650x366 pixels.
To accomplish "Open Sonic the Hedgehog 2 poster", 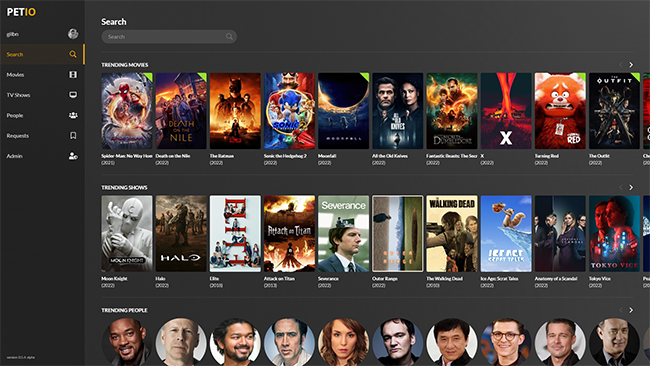I will [x=289, y=111].
